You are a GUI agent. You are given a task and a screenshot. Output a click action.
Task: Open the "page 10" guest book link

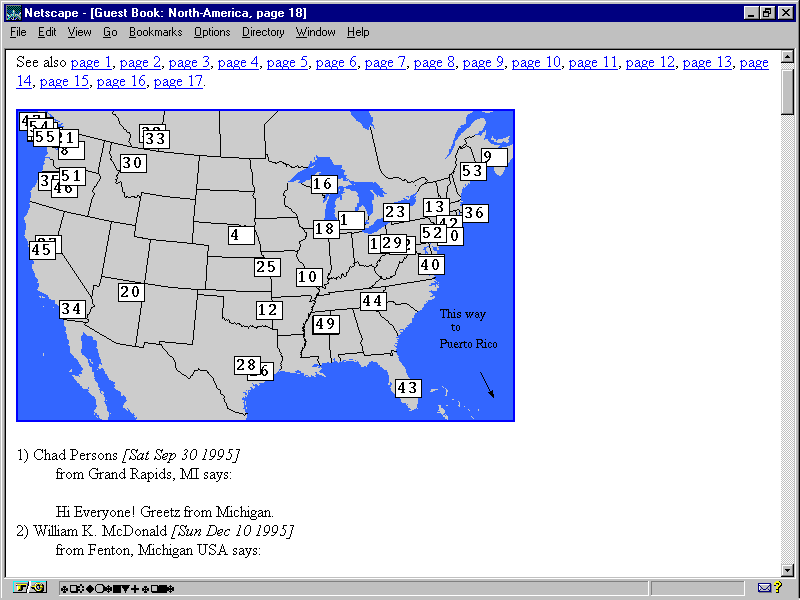tap(536, 63)
